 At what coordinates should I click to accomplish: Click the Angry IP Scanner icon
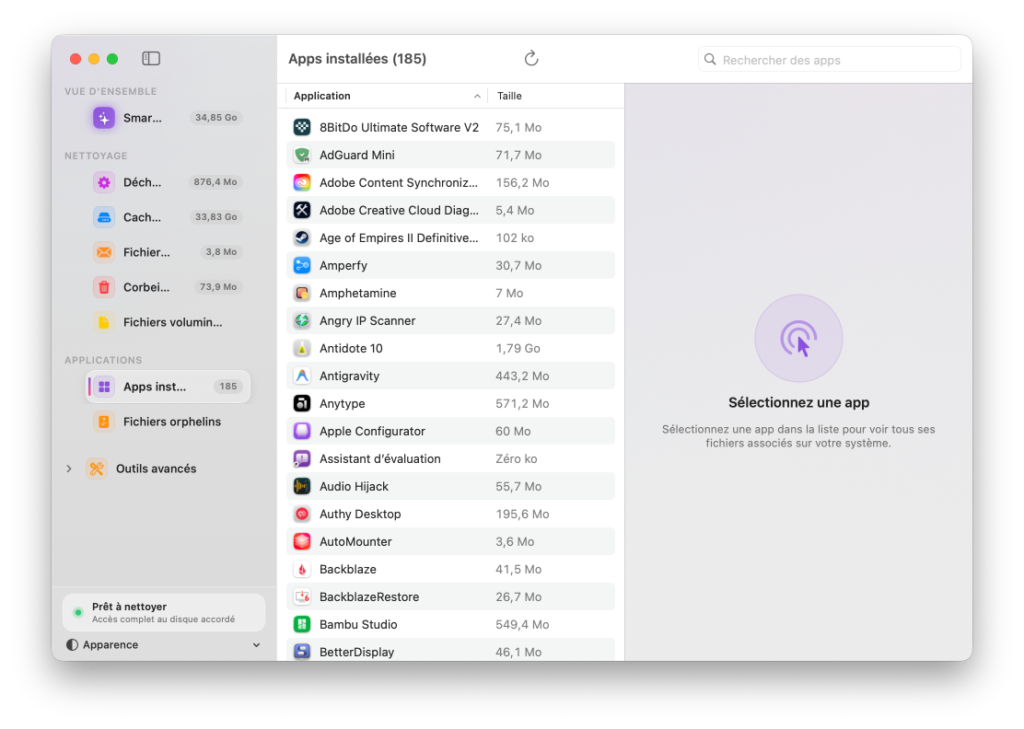pyautogui.click(x=302, y=321)
